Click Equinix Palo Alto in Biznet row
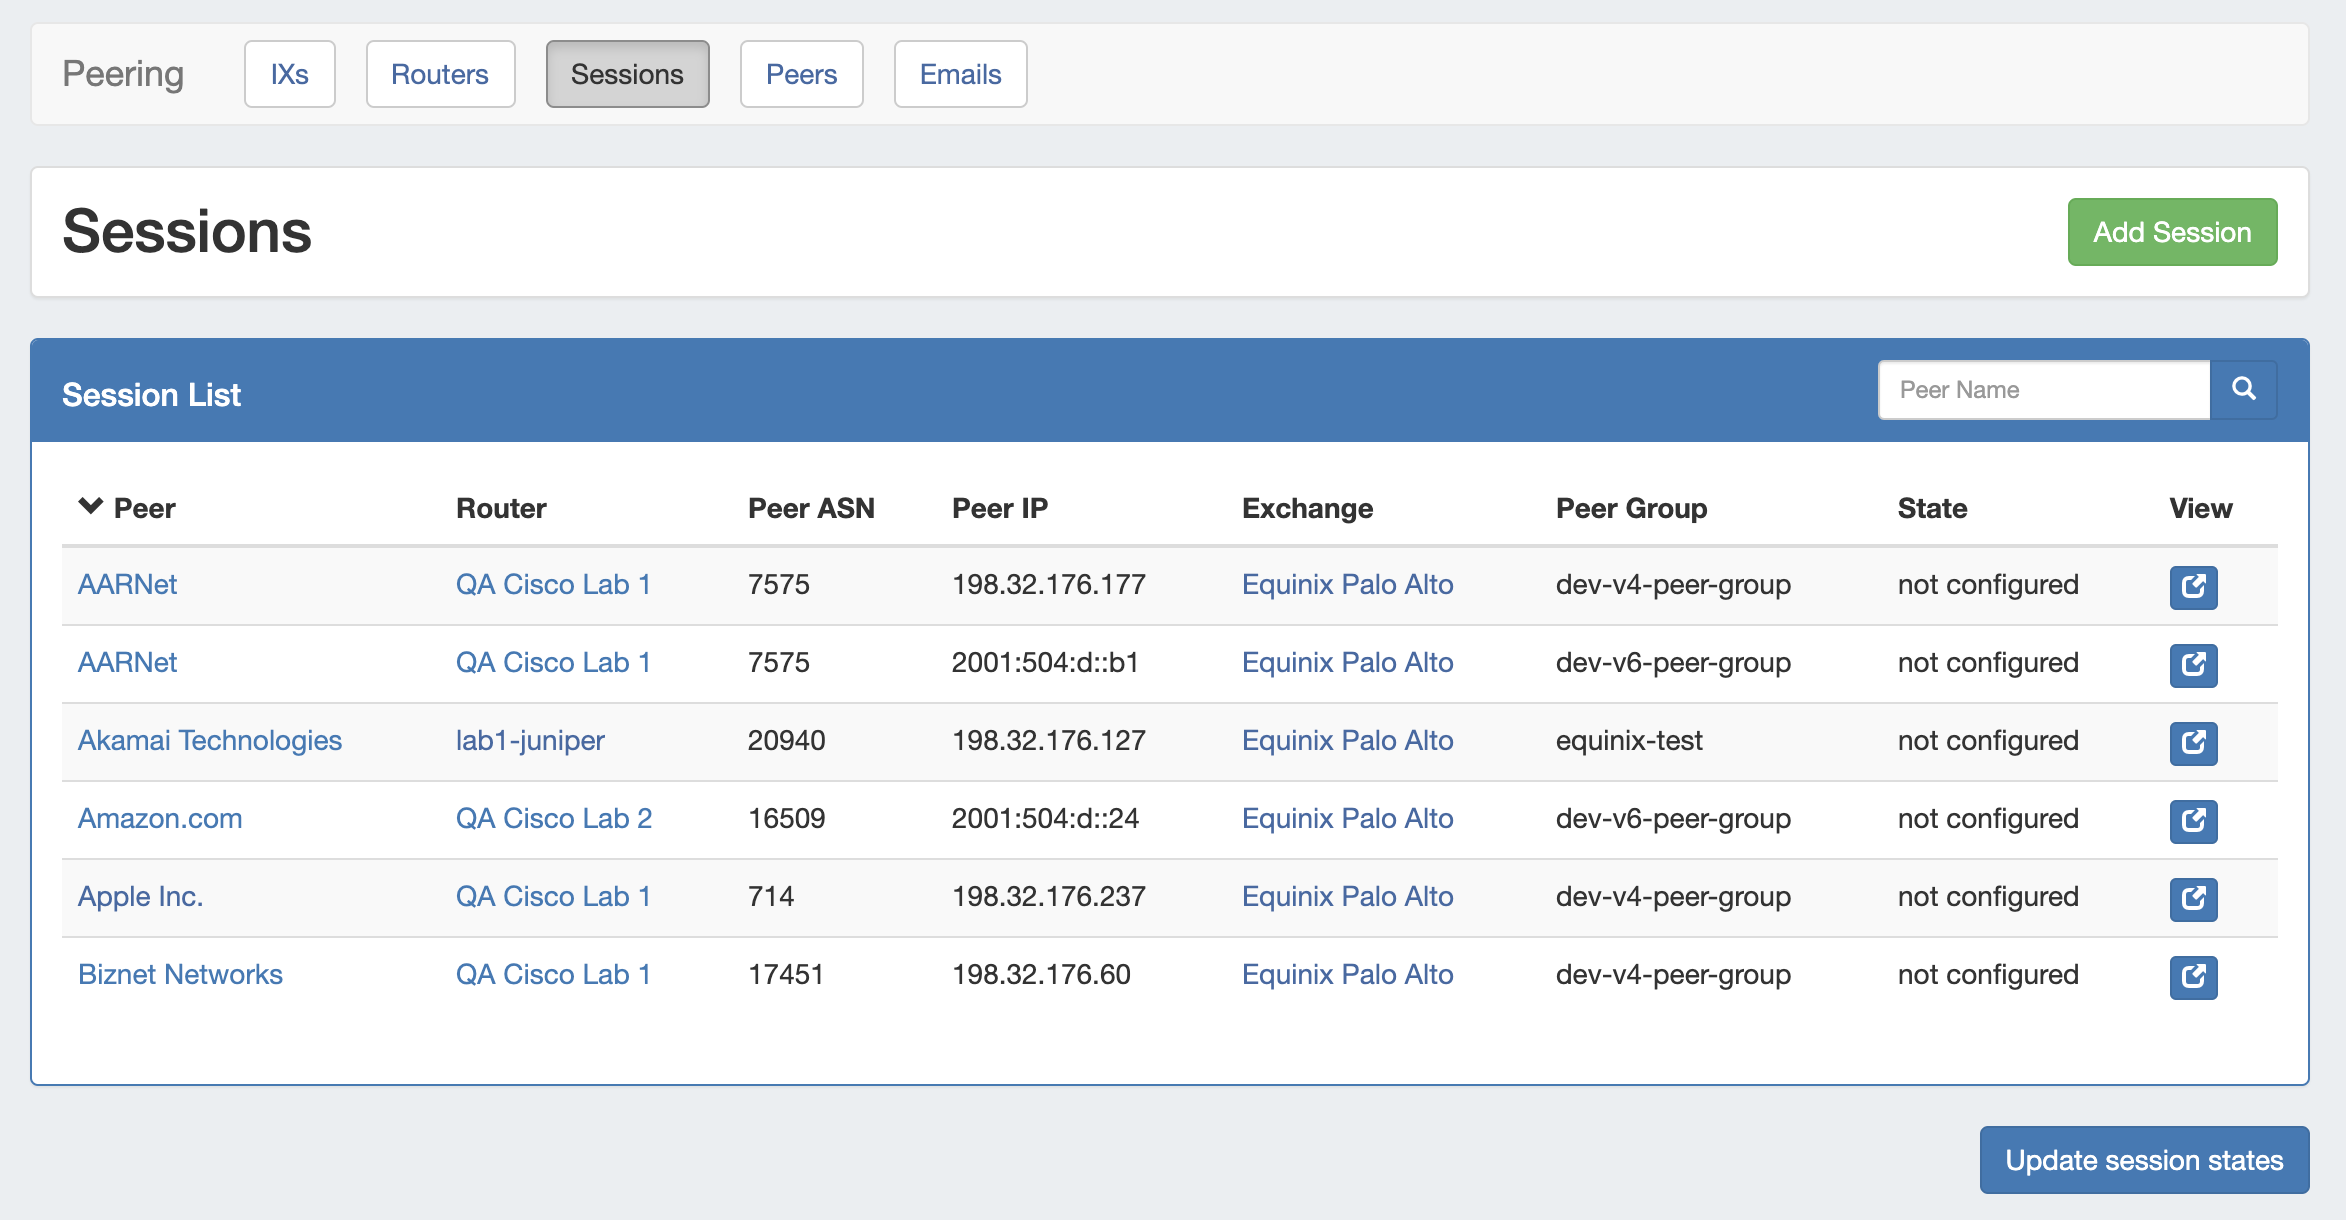Viewport: 2346px width, 1220px height. coord(1347,975)
